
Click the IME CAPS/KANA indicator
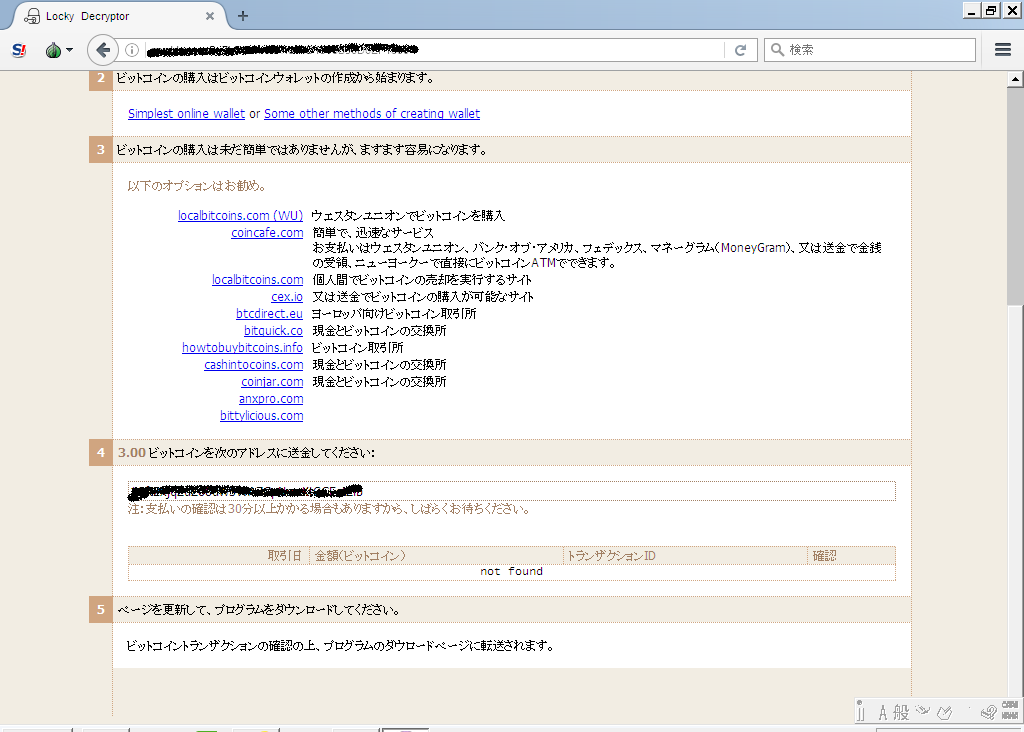(x=1010, y=710)
